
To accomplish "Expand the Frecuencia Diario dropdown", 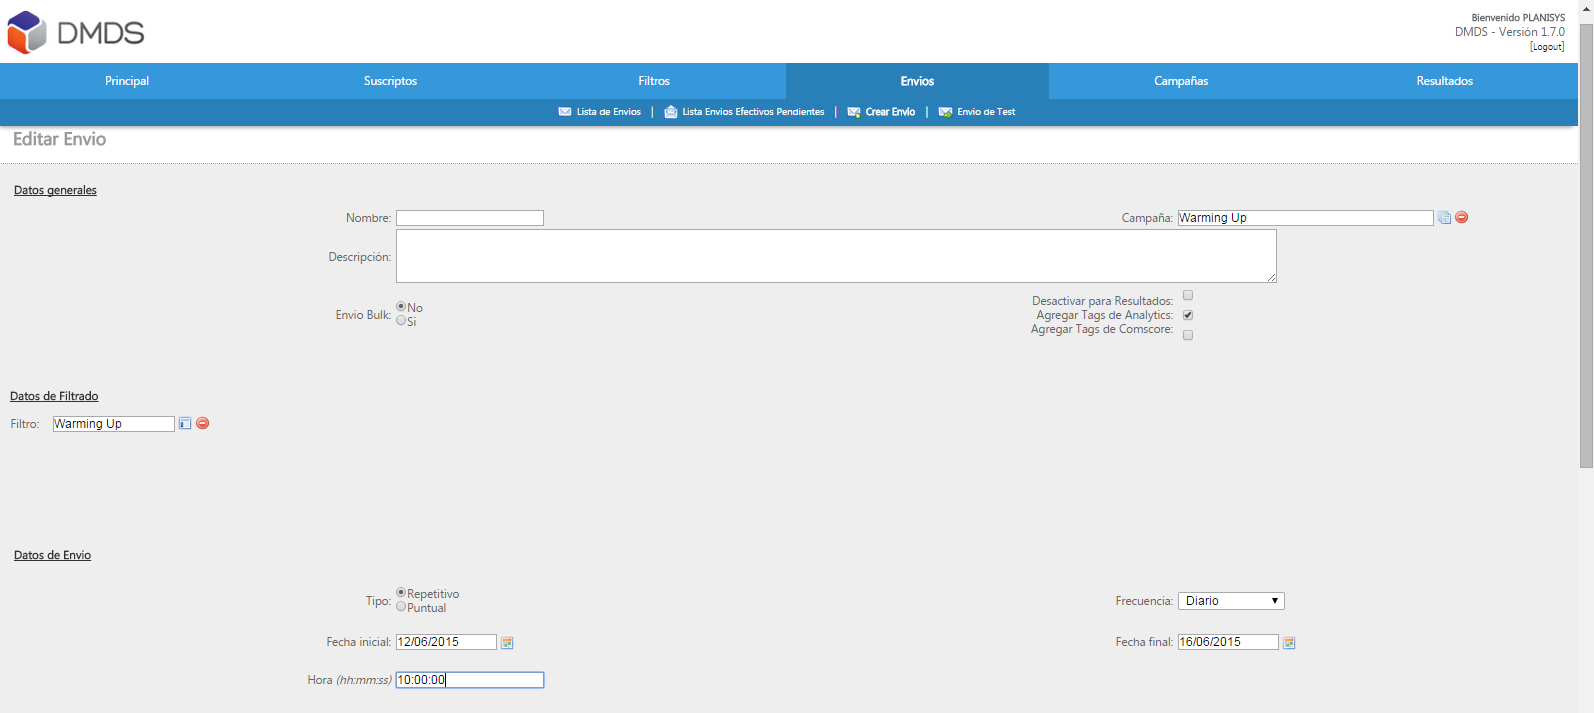I will tap(1231, 601).
